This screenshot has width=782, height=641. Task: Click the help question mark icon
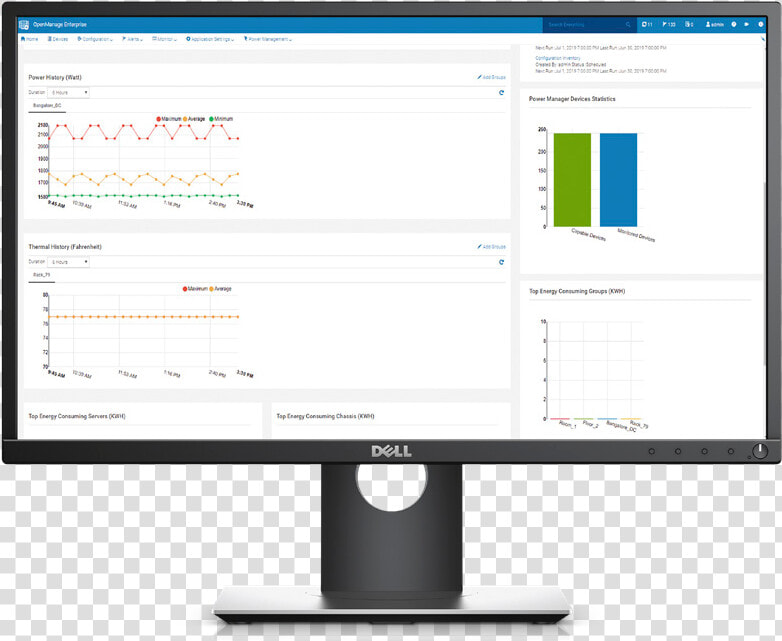(x=734, y=24)
